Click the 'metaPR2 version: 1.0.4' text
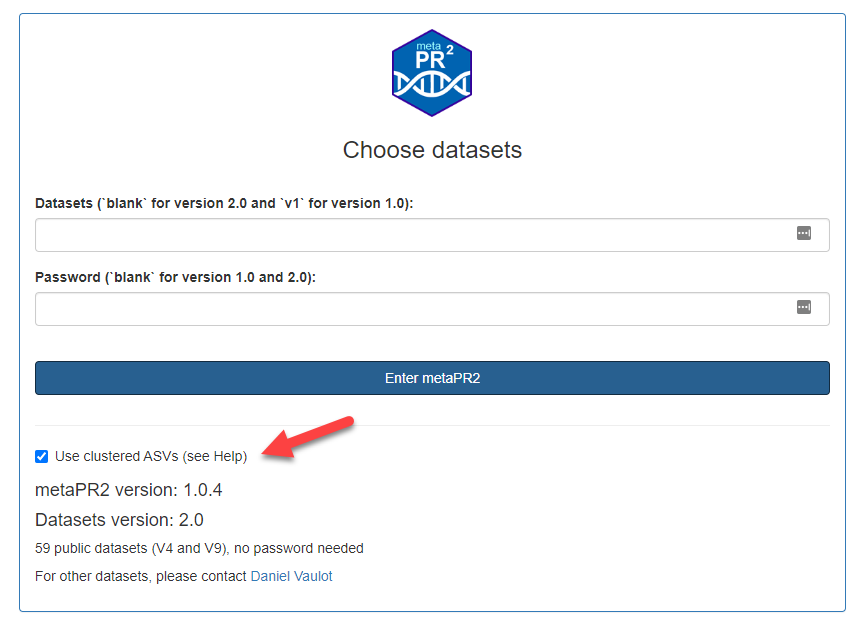 [x=129, y=490]
